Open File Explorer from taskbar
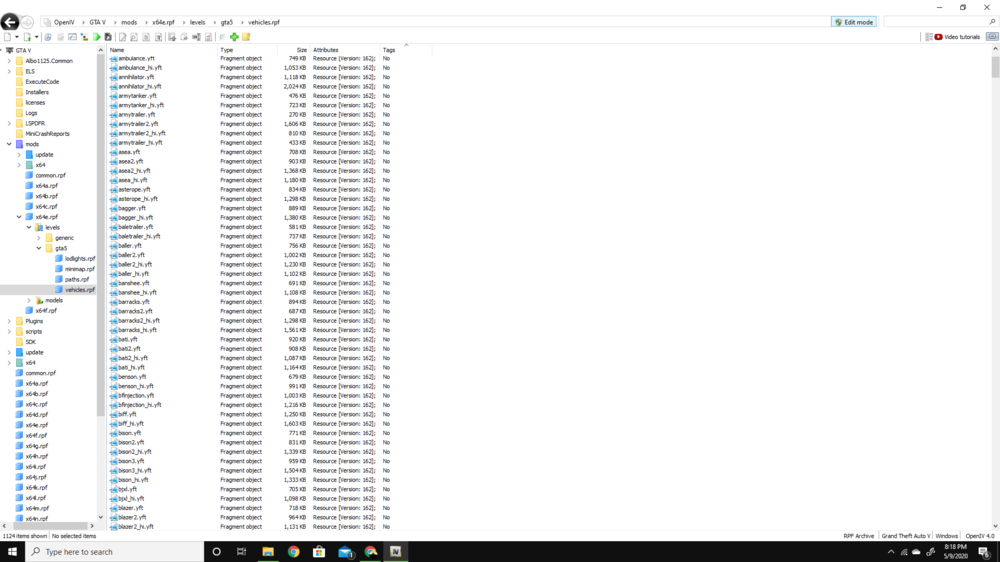 pyautogui.click(x=268, y=552)
